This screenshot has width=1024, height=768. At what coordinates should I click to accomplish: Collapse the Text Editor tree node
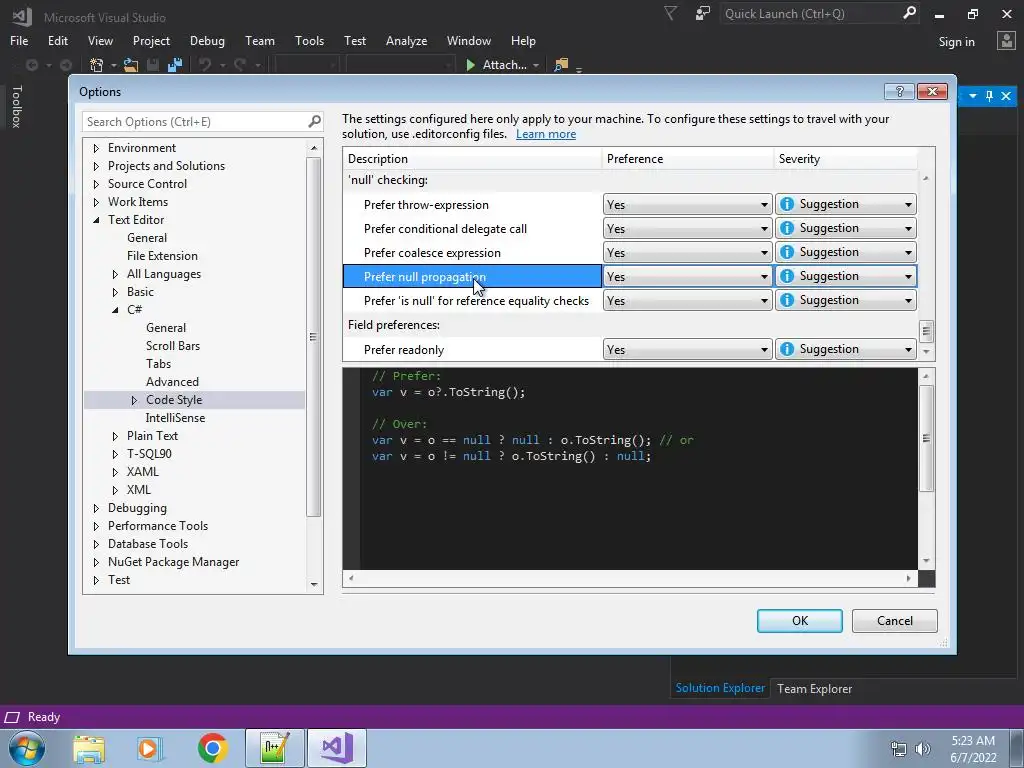tap(96, 220)
